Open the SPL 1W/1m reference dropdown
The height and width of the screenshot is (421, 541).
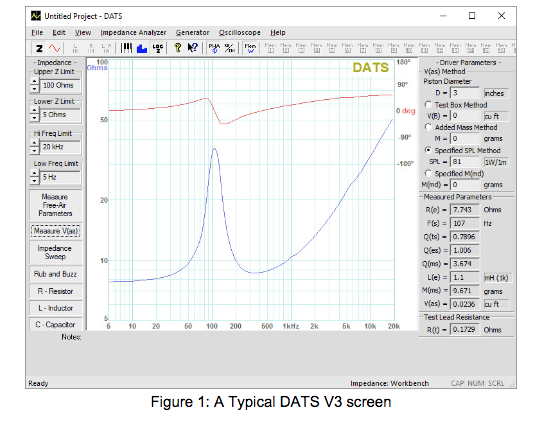point(496,162)
